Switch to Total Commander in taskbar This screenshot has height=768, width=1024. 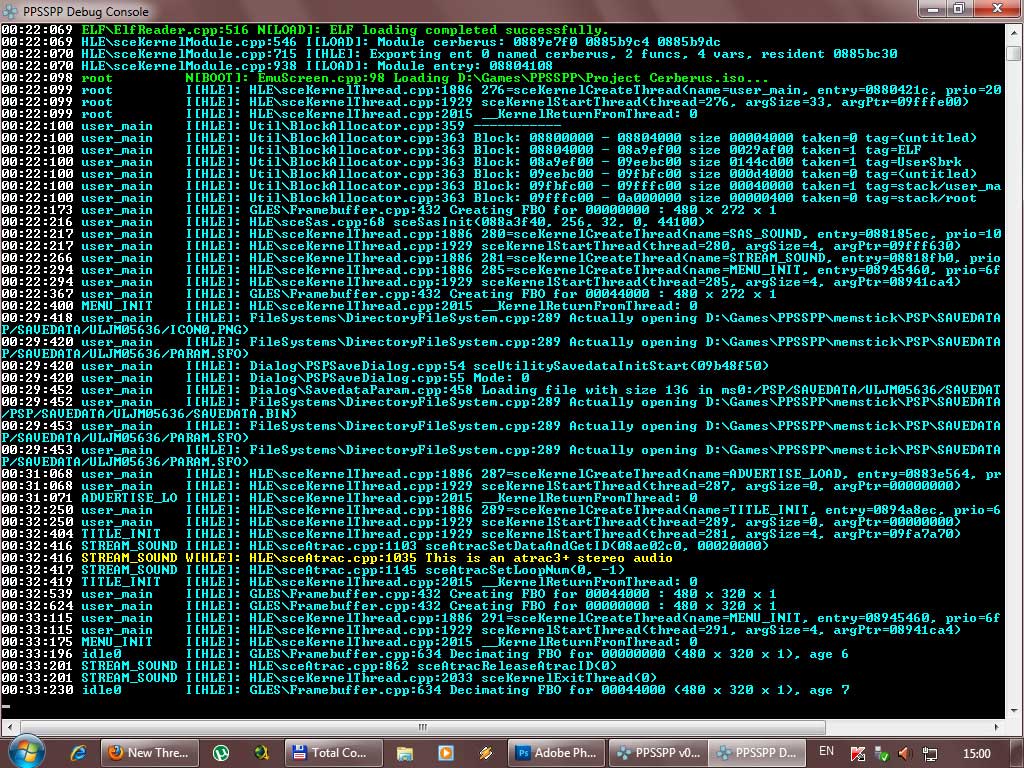[x=334, y=753]
